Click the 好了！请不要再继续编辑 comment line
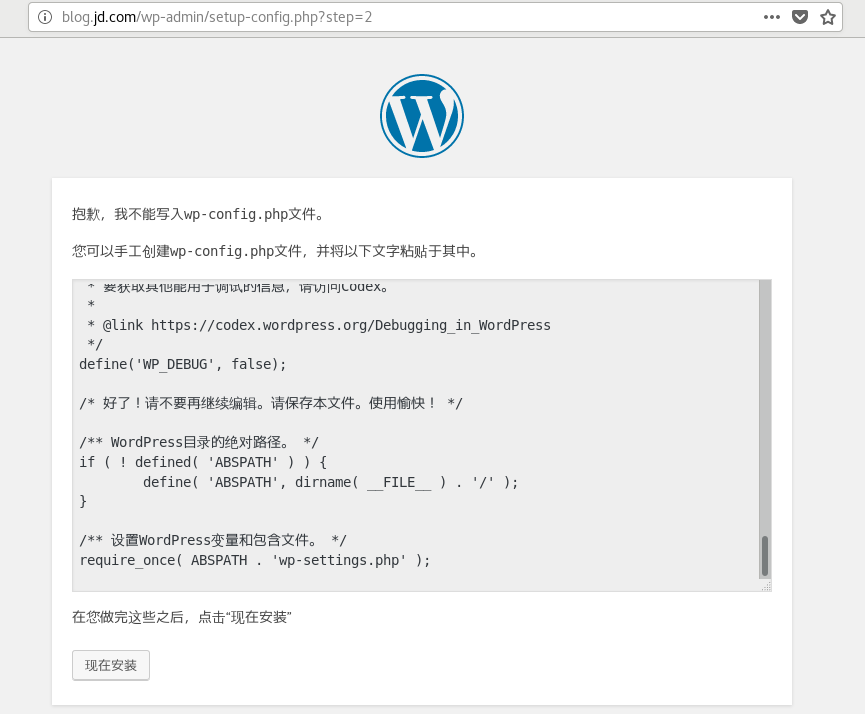 271,403
